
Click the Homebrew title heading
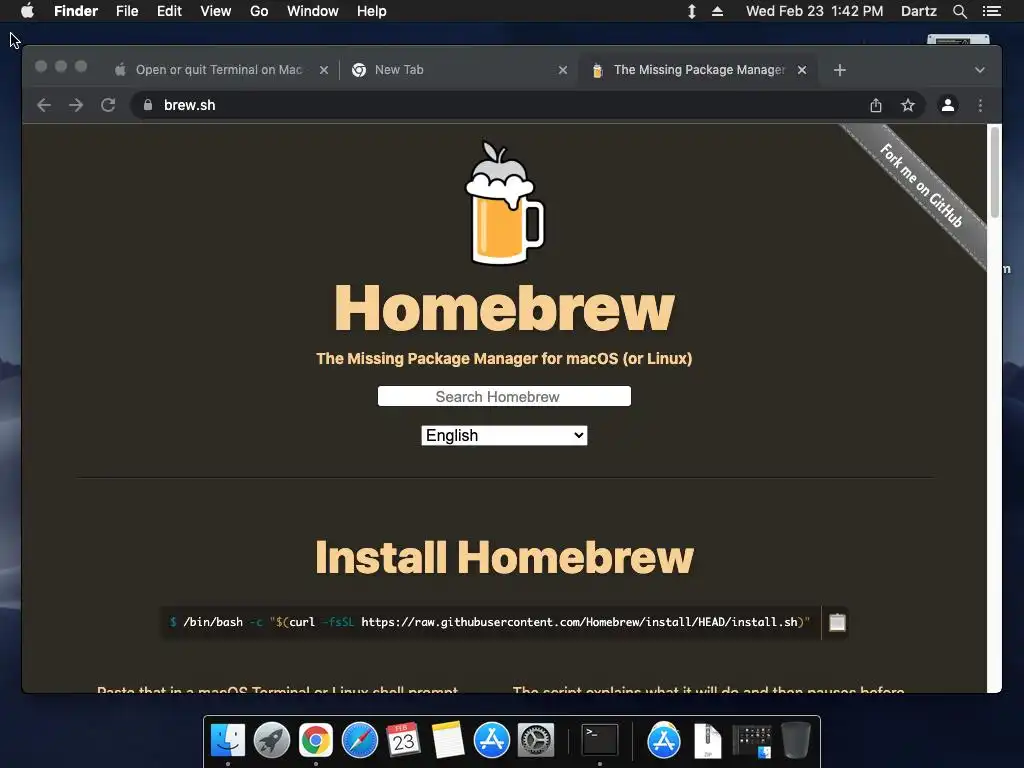[x=504, y=308]
